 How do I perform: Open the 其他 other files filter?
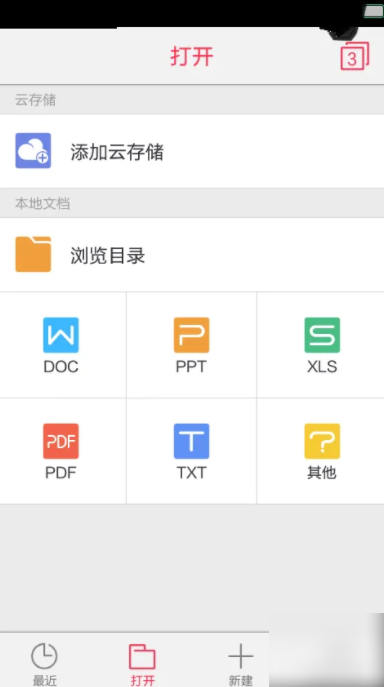tap(322, 451)
